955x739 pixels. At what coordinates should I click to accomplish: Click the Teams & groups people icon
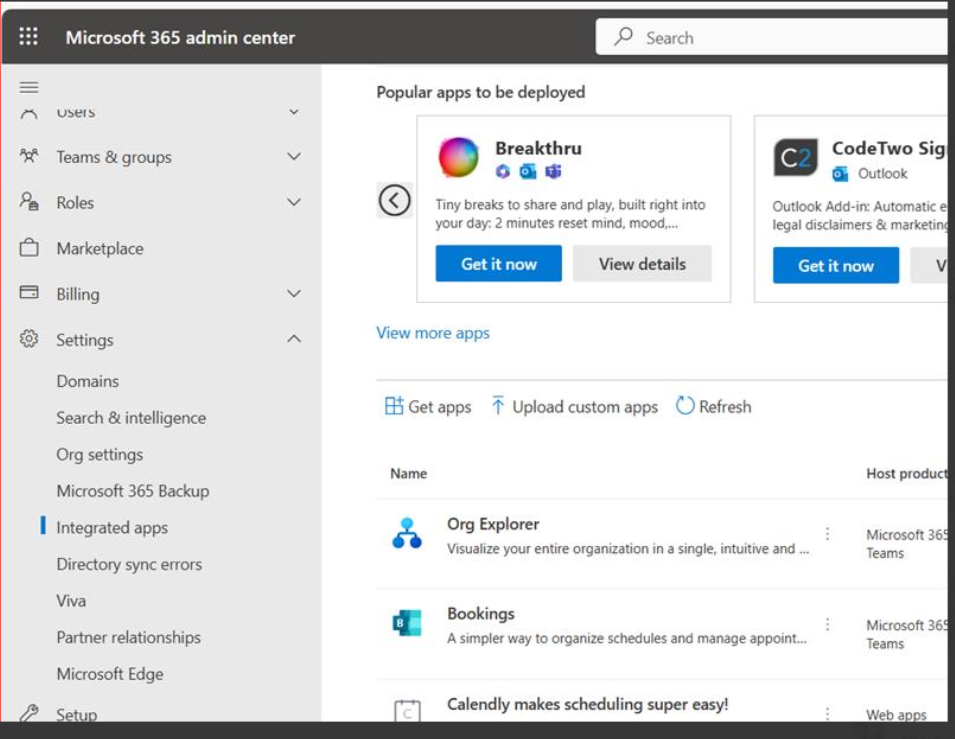[x=29, y=156]
